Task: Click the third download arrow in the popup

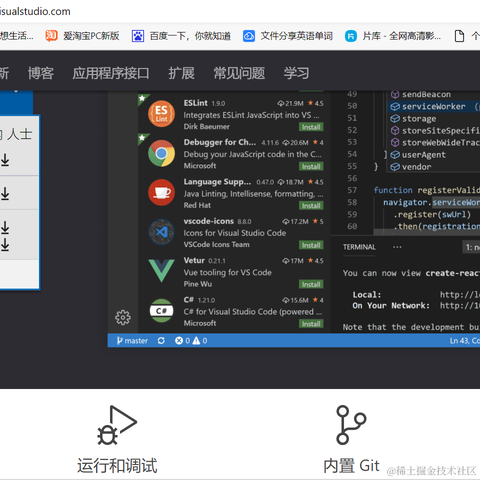Action: [x=5, y=227]
